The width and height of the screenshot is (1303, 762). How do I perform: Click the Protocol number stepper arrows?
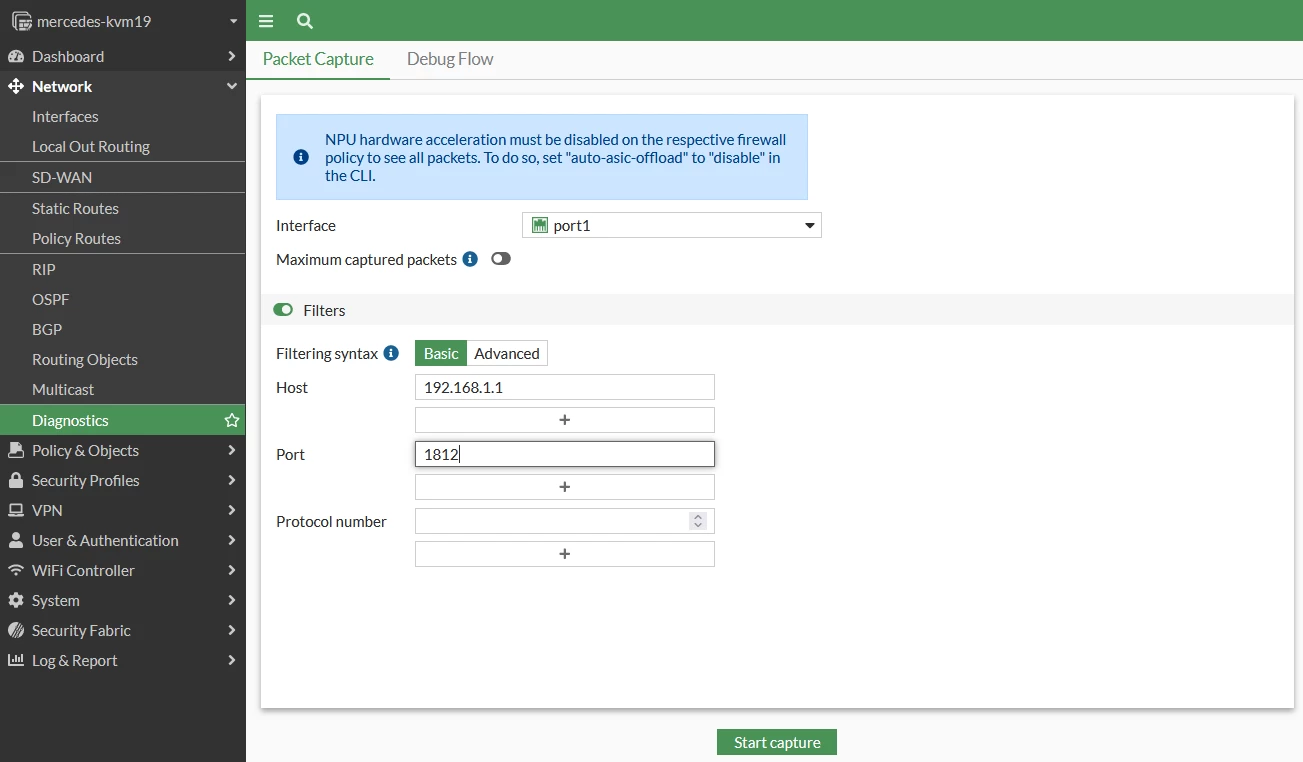pos(698,521)
